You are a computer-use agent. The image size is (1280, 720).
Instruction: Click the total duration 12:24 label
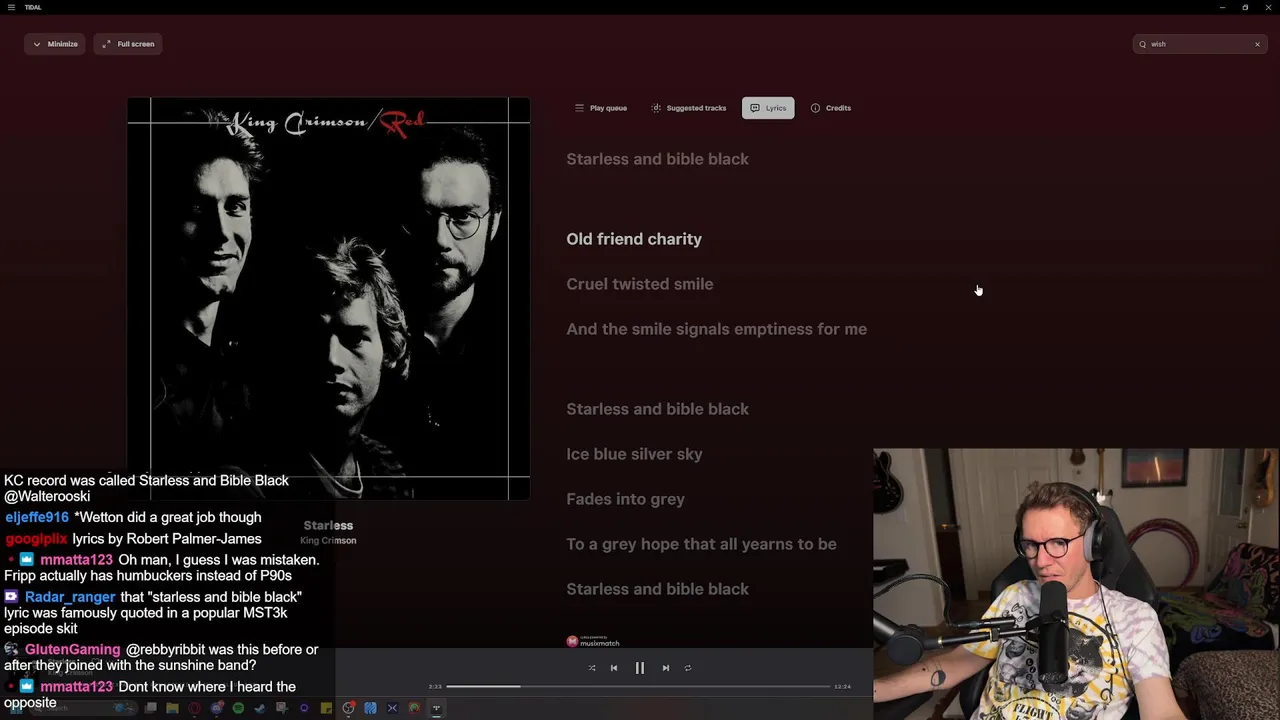(x=842, y=686)
